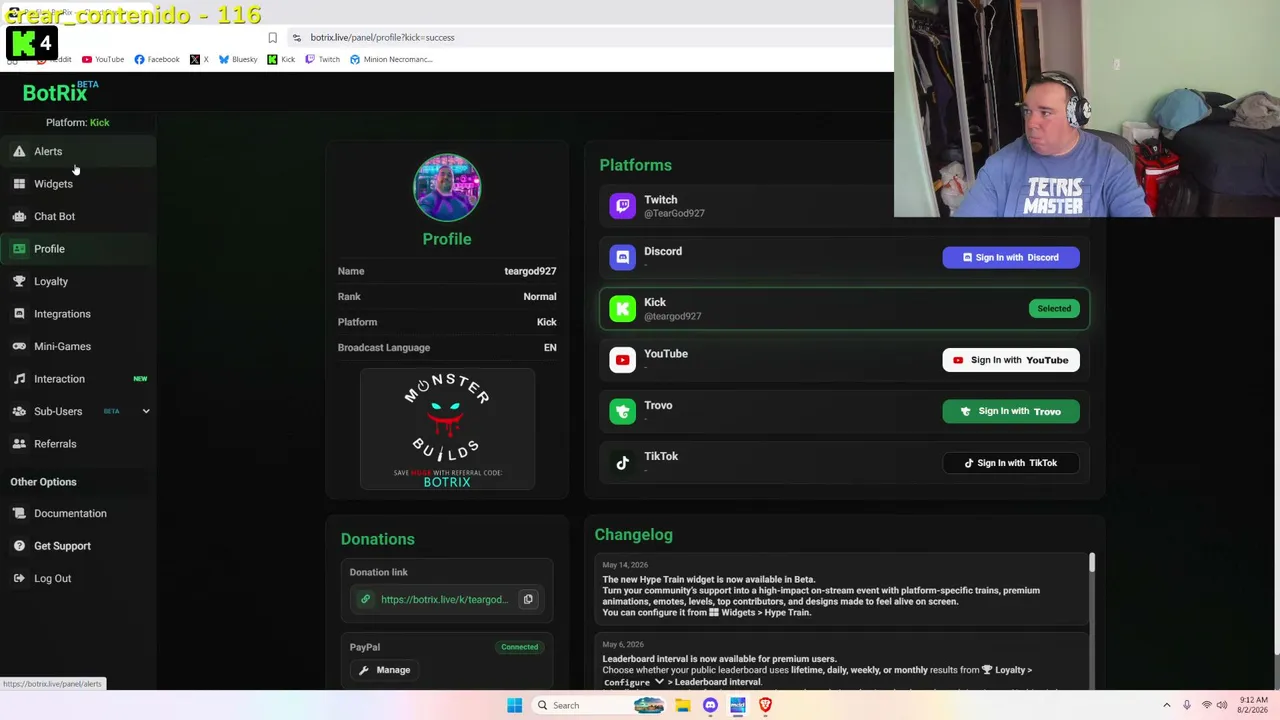Screen dimensions: 1280x720
Task: Open Mini-Games from the sidebar
Action: point(62,346)
